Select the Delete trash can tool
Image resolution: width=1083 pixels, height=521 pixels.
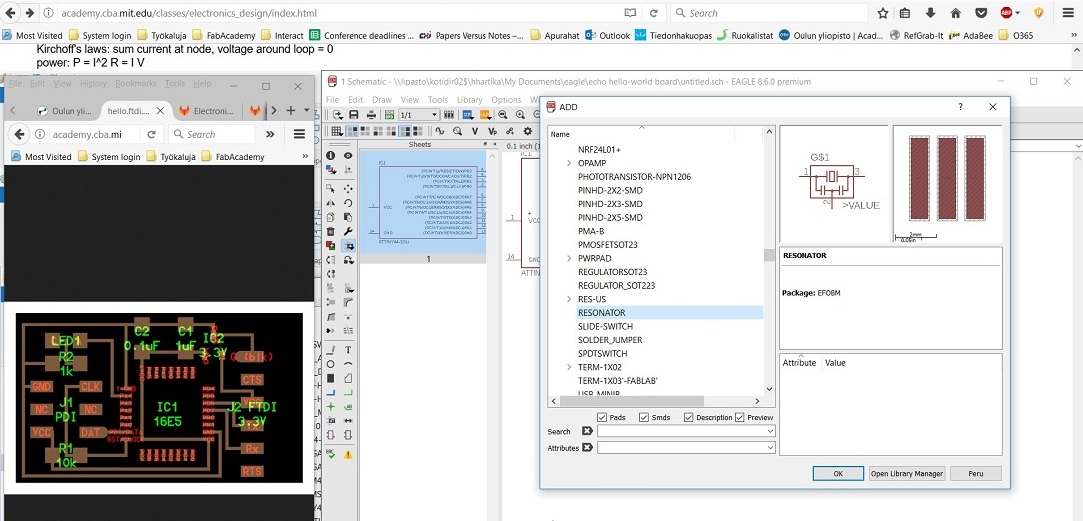[x=331, y=231]
